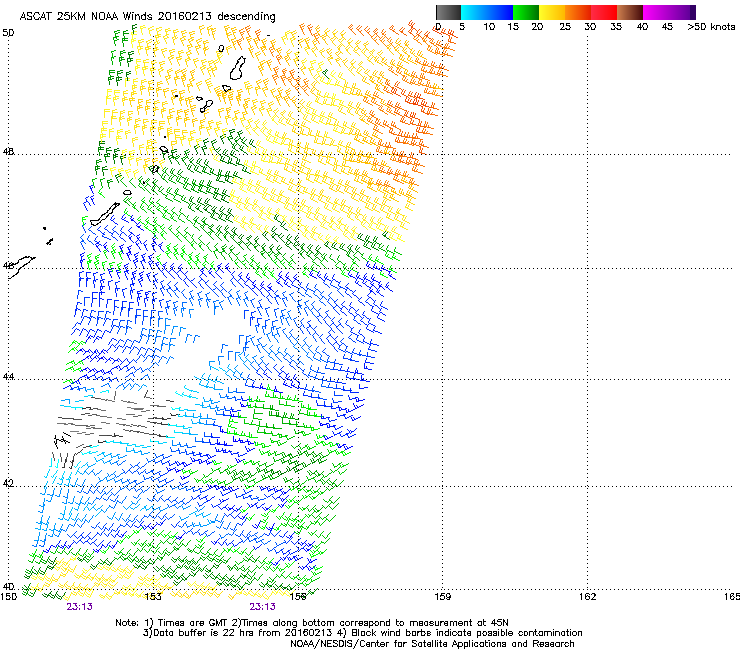This screenshot has height=650, width=740.
Task: Click the first purple '23:13' time stamp
Action: (x=79, y=607)
